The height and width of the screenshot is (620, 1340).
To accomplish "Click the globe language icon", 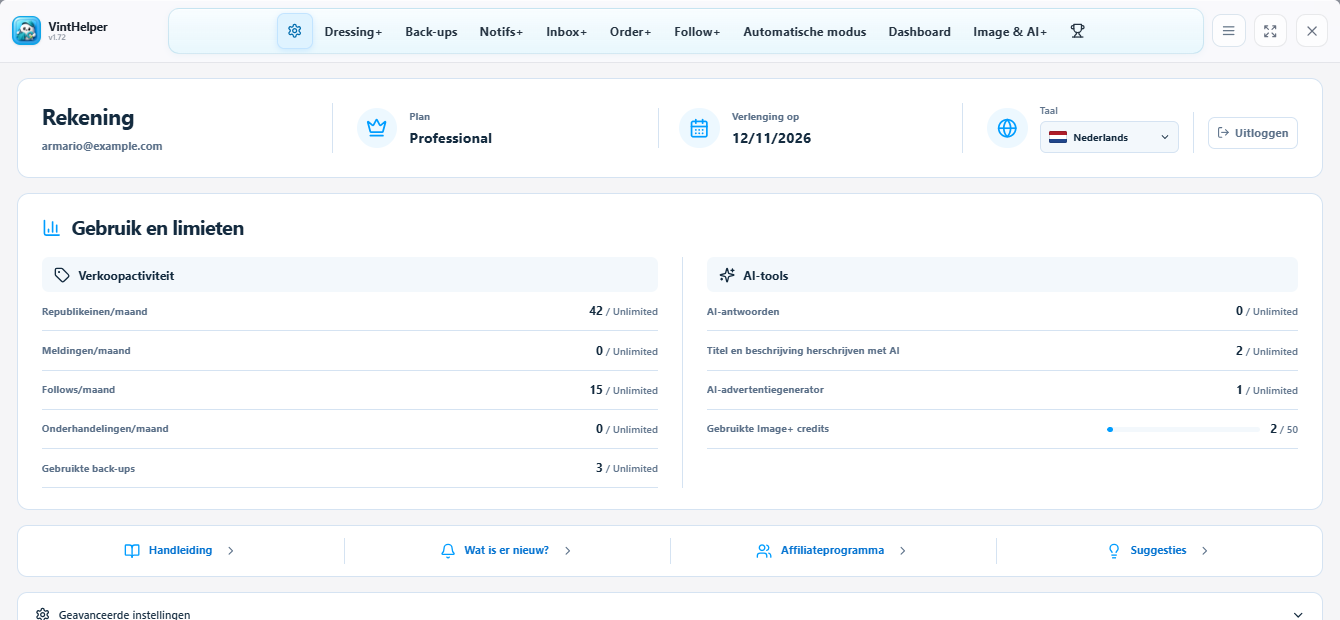I will [x=1007, y=128].
